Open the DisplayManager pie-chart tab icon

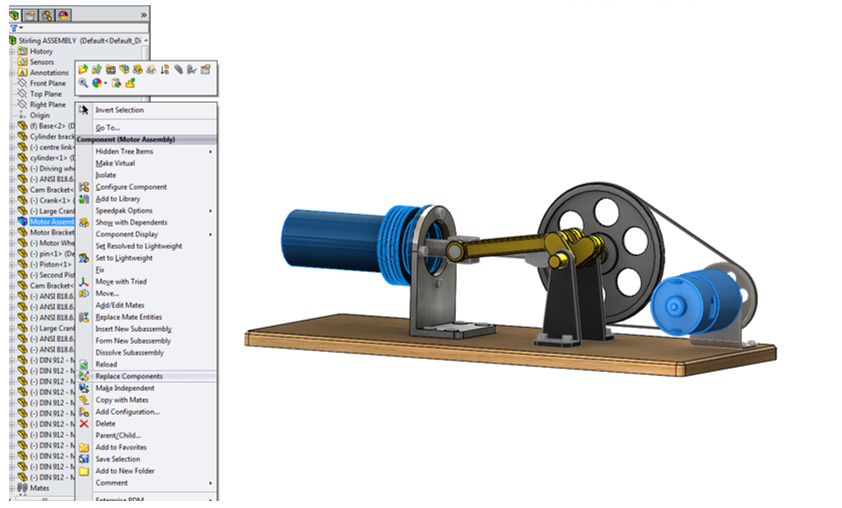[64, 15]
